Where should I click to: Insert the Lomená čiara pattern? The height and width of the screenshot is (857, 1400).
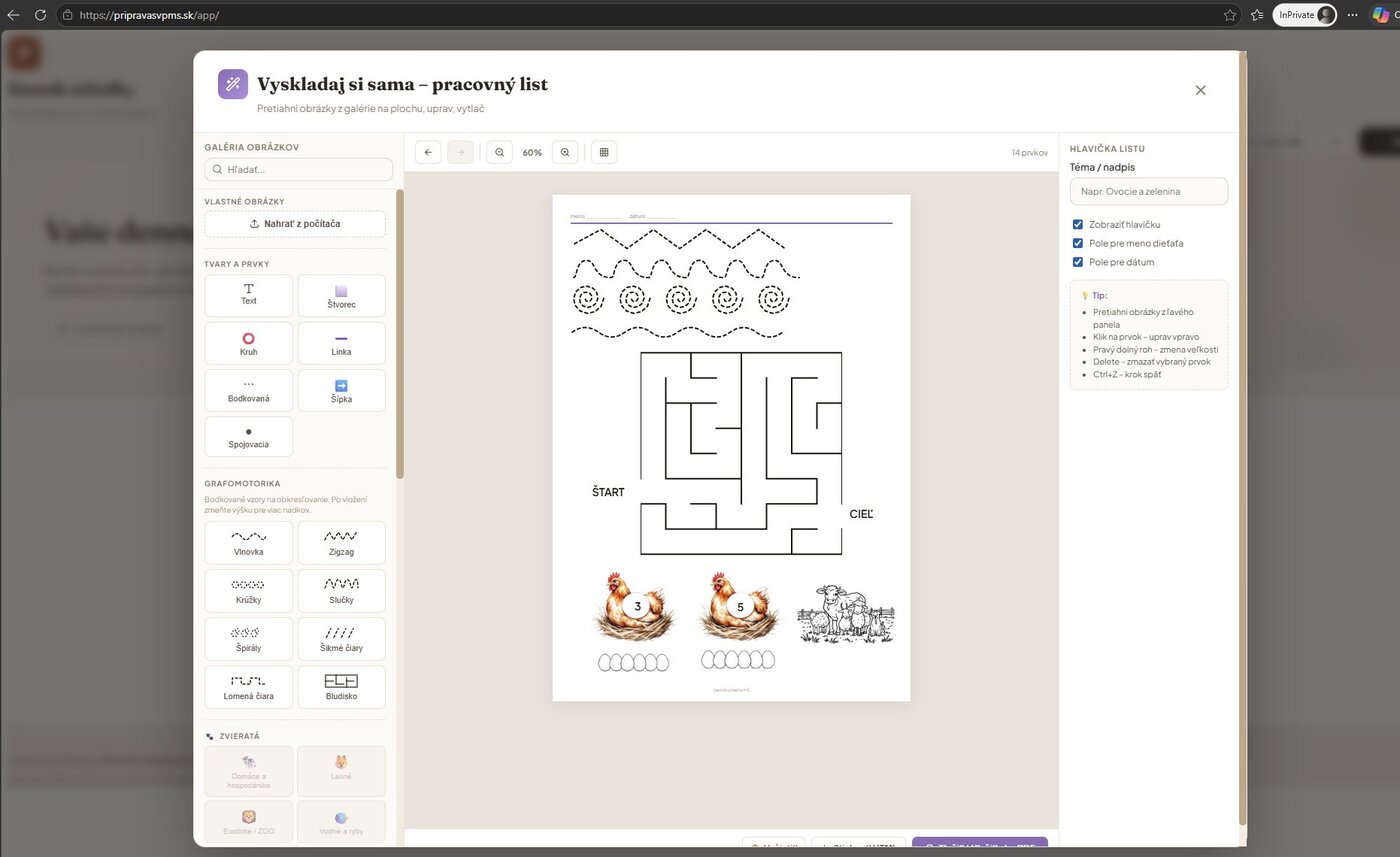tap(249, 687)
